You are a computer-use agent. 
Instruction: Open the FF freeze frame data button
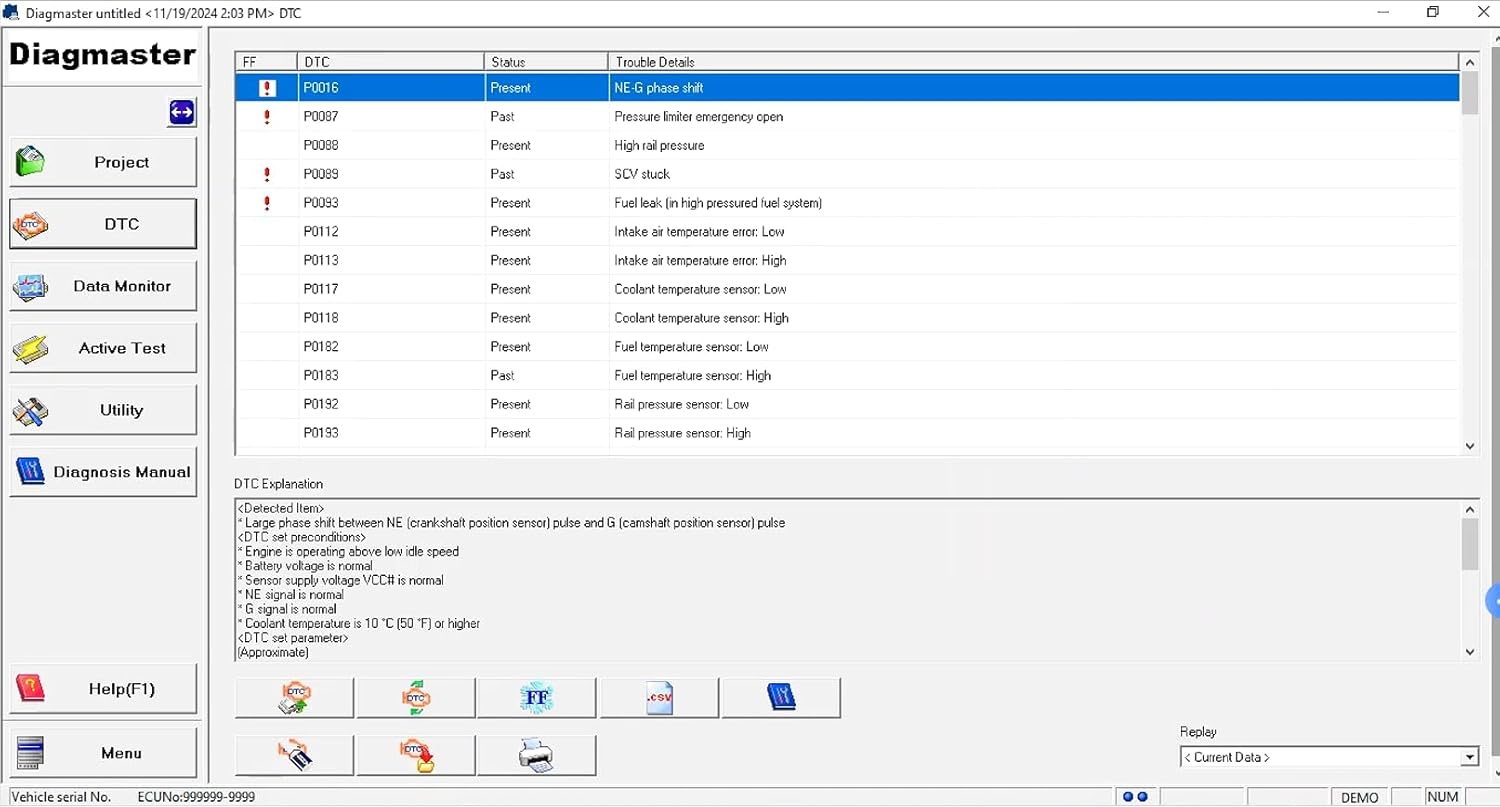pos(537,698)
